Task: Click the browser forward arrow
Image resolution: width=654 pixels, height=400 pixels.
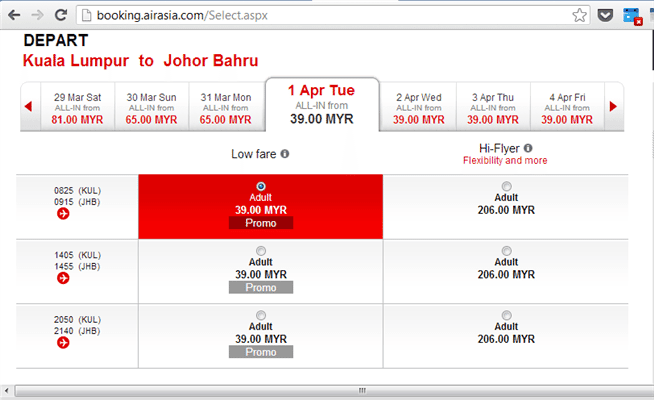Action: point(38,15)
